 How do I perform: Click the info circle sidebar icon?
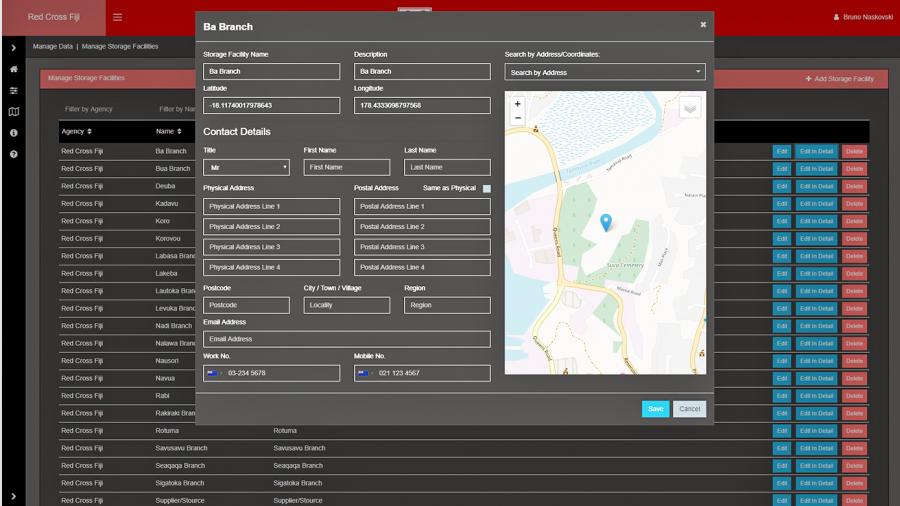14,133
